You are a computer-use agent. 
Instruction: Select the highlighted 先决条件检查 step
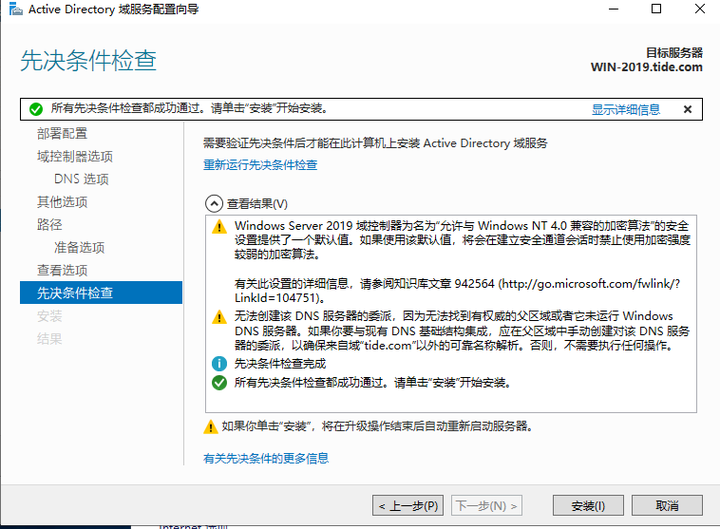pyautogui.click(x=101, y=293)
